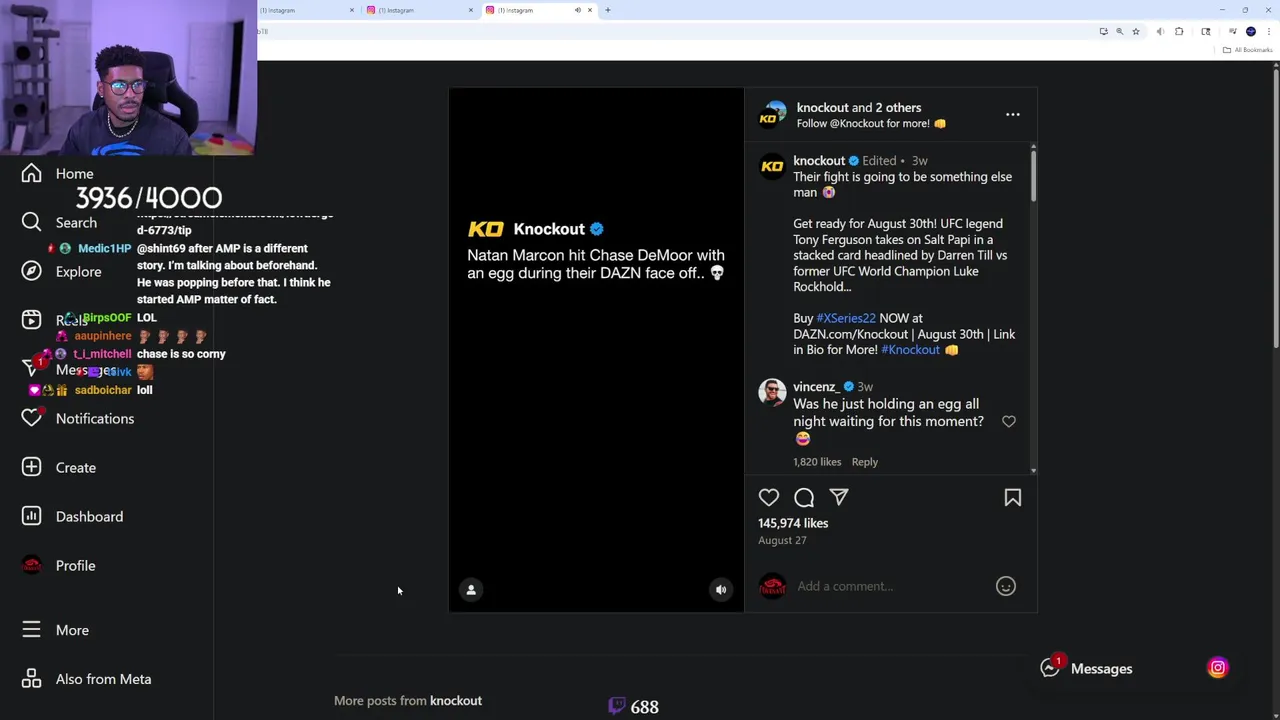Open the Explore compass icon
Image resolution: width=1280 pixels, height=720 pixels.
tap(31, 271)
